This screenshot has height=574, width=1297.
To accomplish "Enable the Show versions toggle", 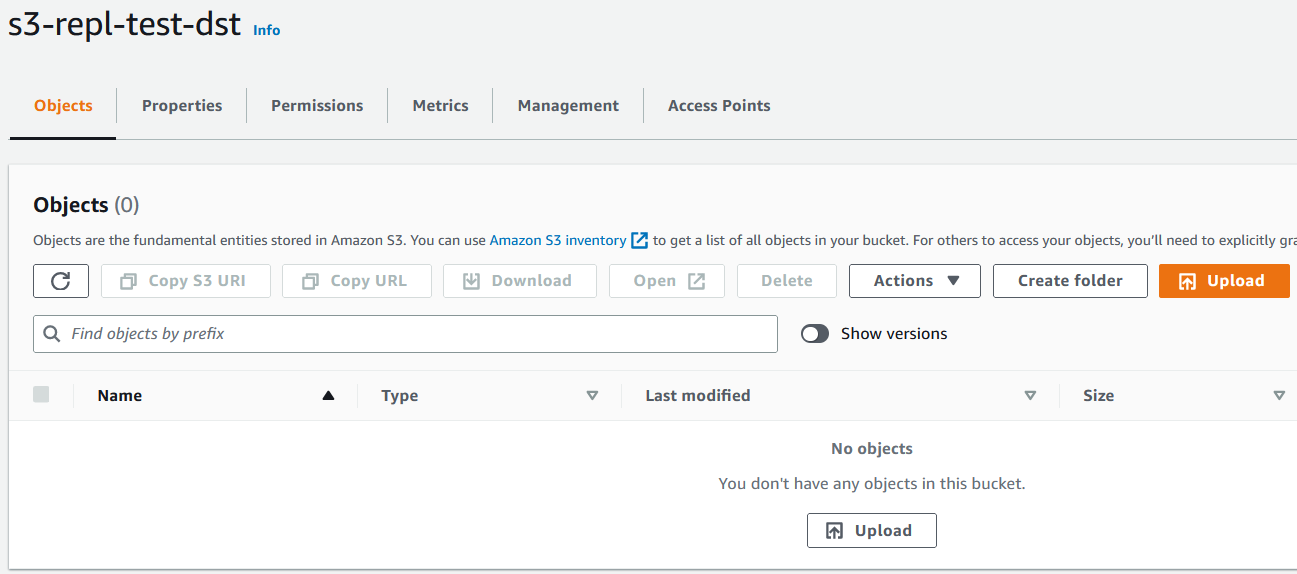I will (815, 334).
